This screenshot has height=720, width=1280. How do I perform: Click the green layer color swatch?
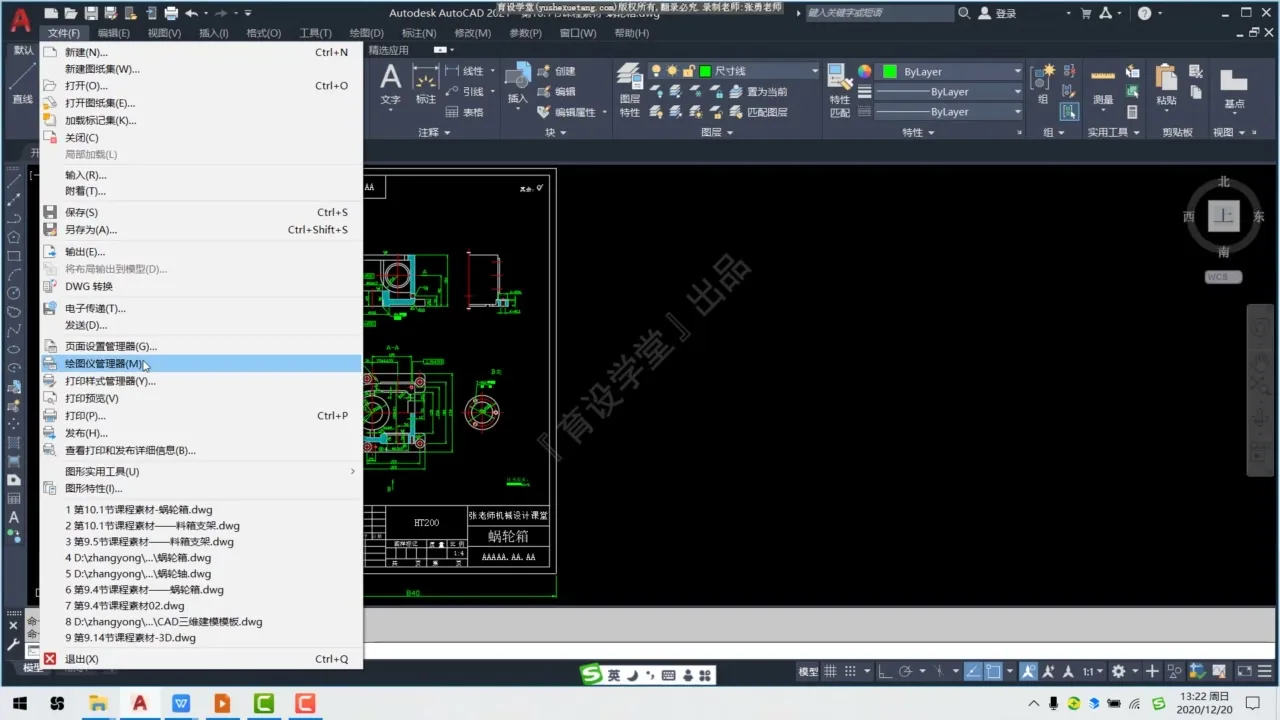pyautogui.click(x=705, y=71)
